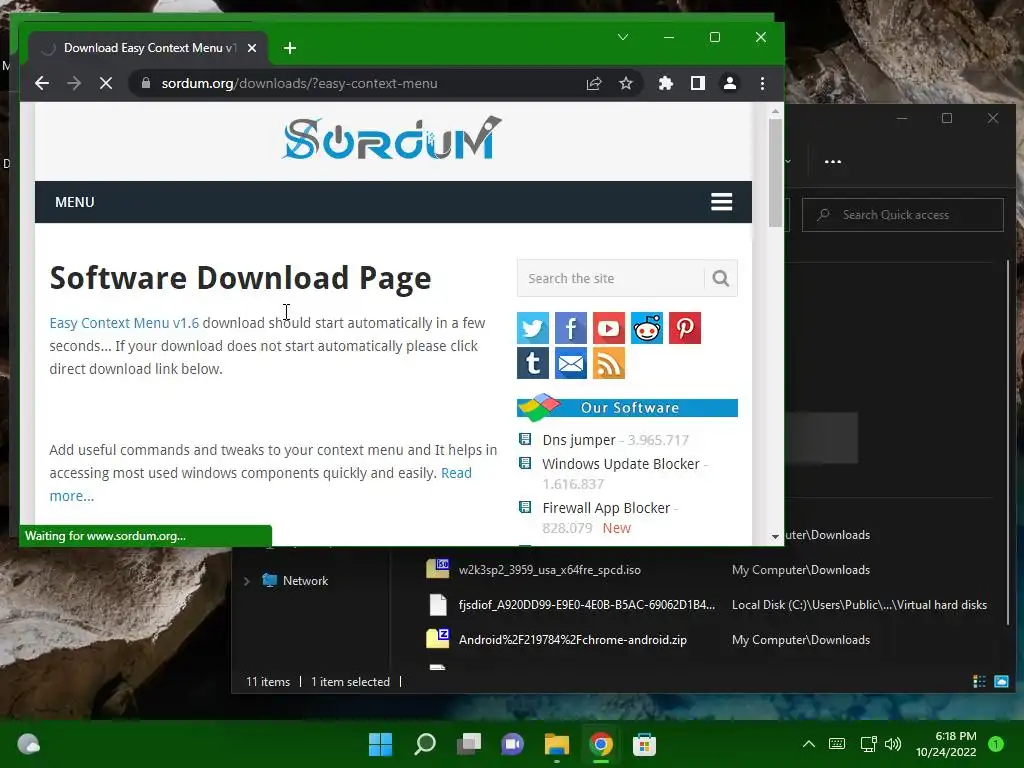
Task: Open Microsoft Store from taskbar
Action: (645, 744)
